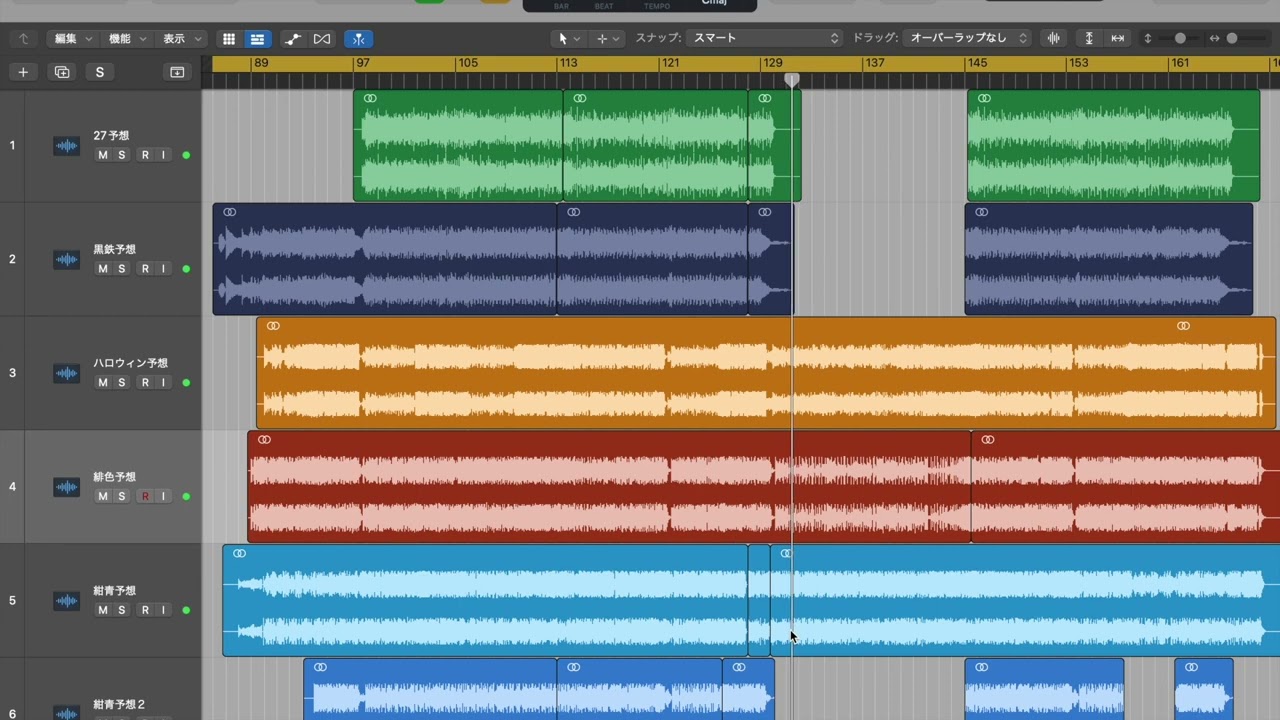This screenshot has height=720, width=1280.
Task: Open the left-click pointer tool dropdown
Action: [x=568, y=39]
